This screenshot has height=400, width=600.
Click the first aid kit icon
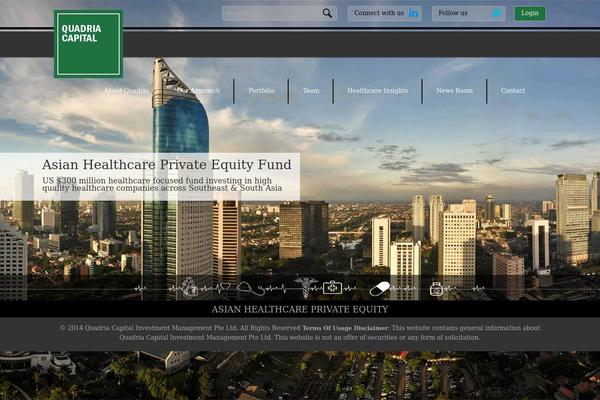tap(332, 287)
